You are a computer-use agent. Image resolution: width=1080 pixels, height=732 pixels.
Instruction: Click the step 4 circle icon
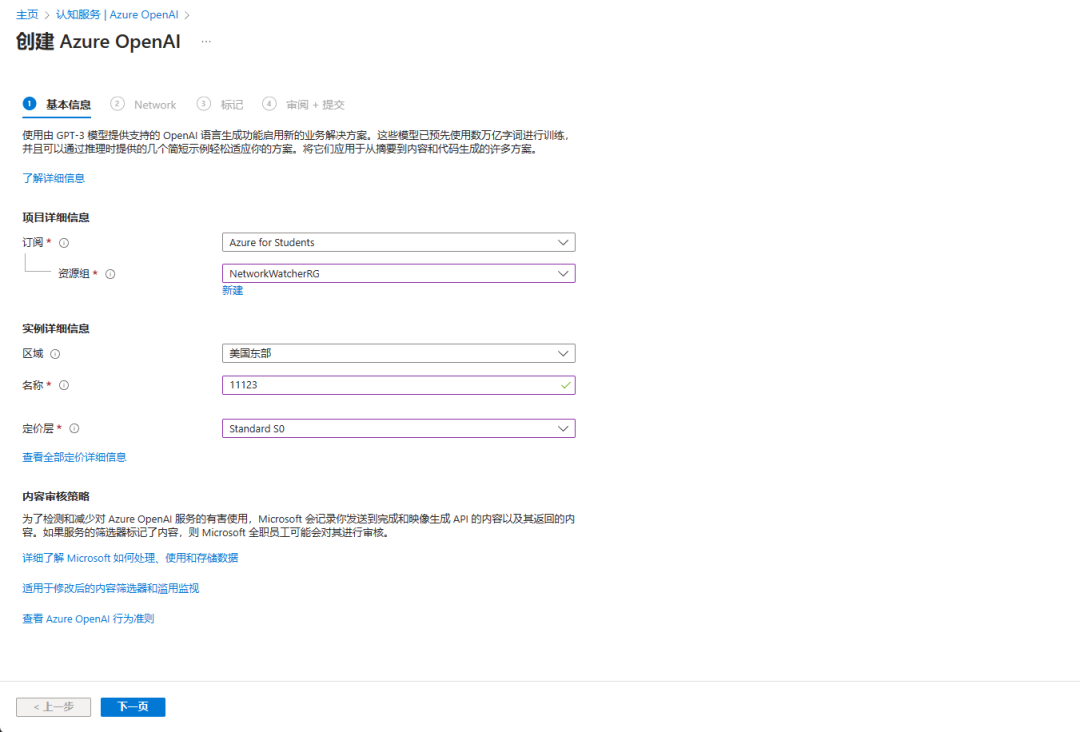coord(269,104)
